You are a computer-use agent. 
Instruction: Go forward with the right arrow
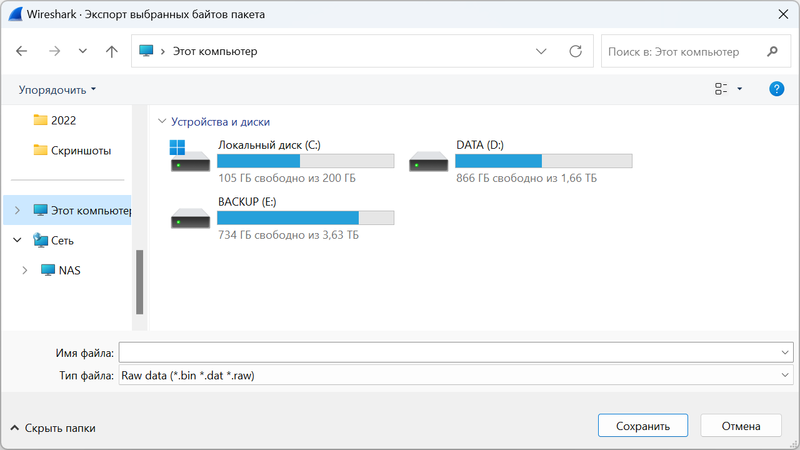click(54, 51)
